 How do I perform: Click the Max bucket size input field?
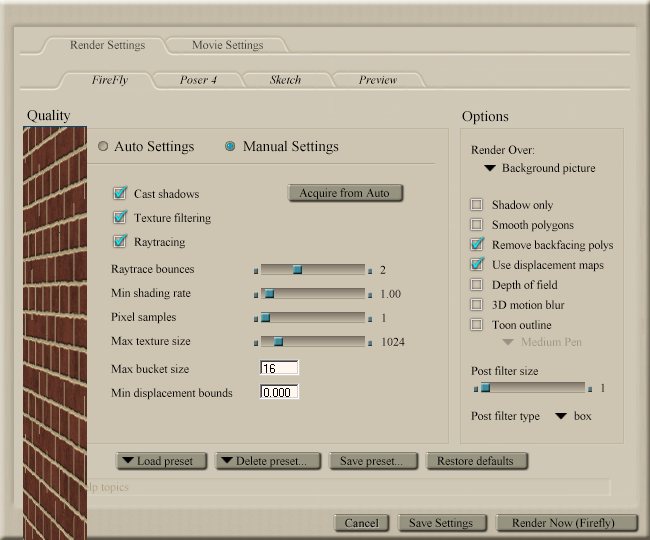279,369
